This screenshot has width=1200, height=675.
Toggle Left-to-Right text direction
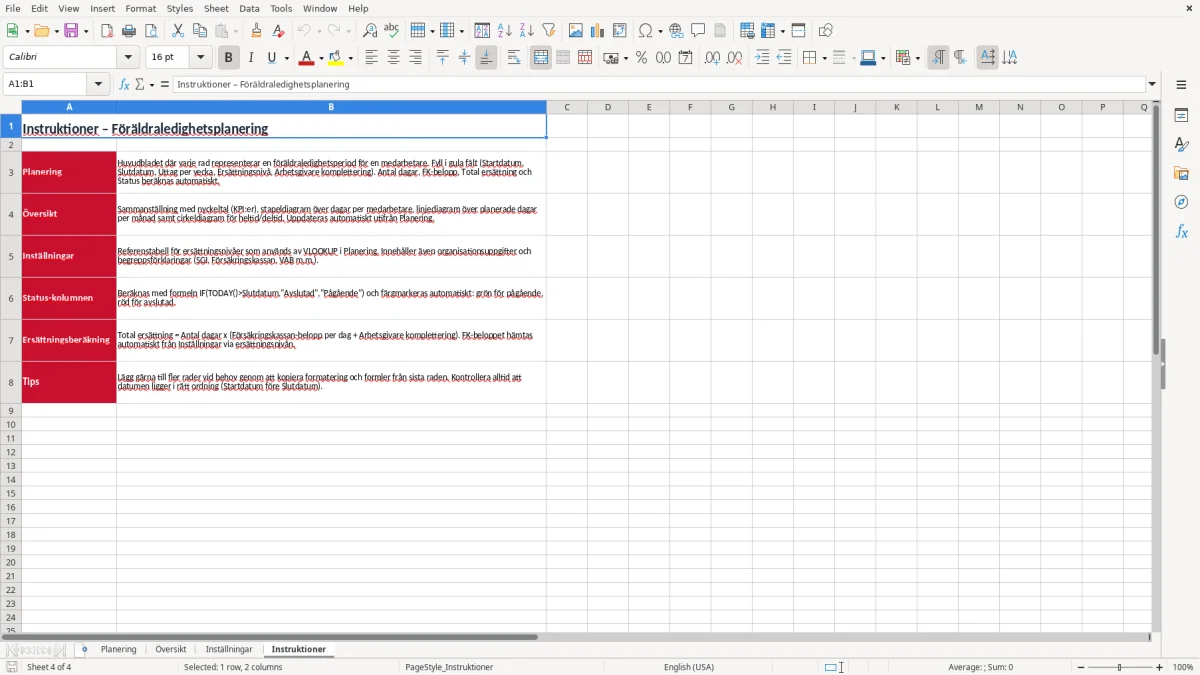[938, 58]
